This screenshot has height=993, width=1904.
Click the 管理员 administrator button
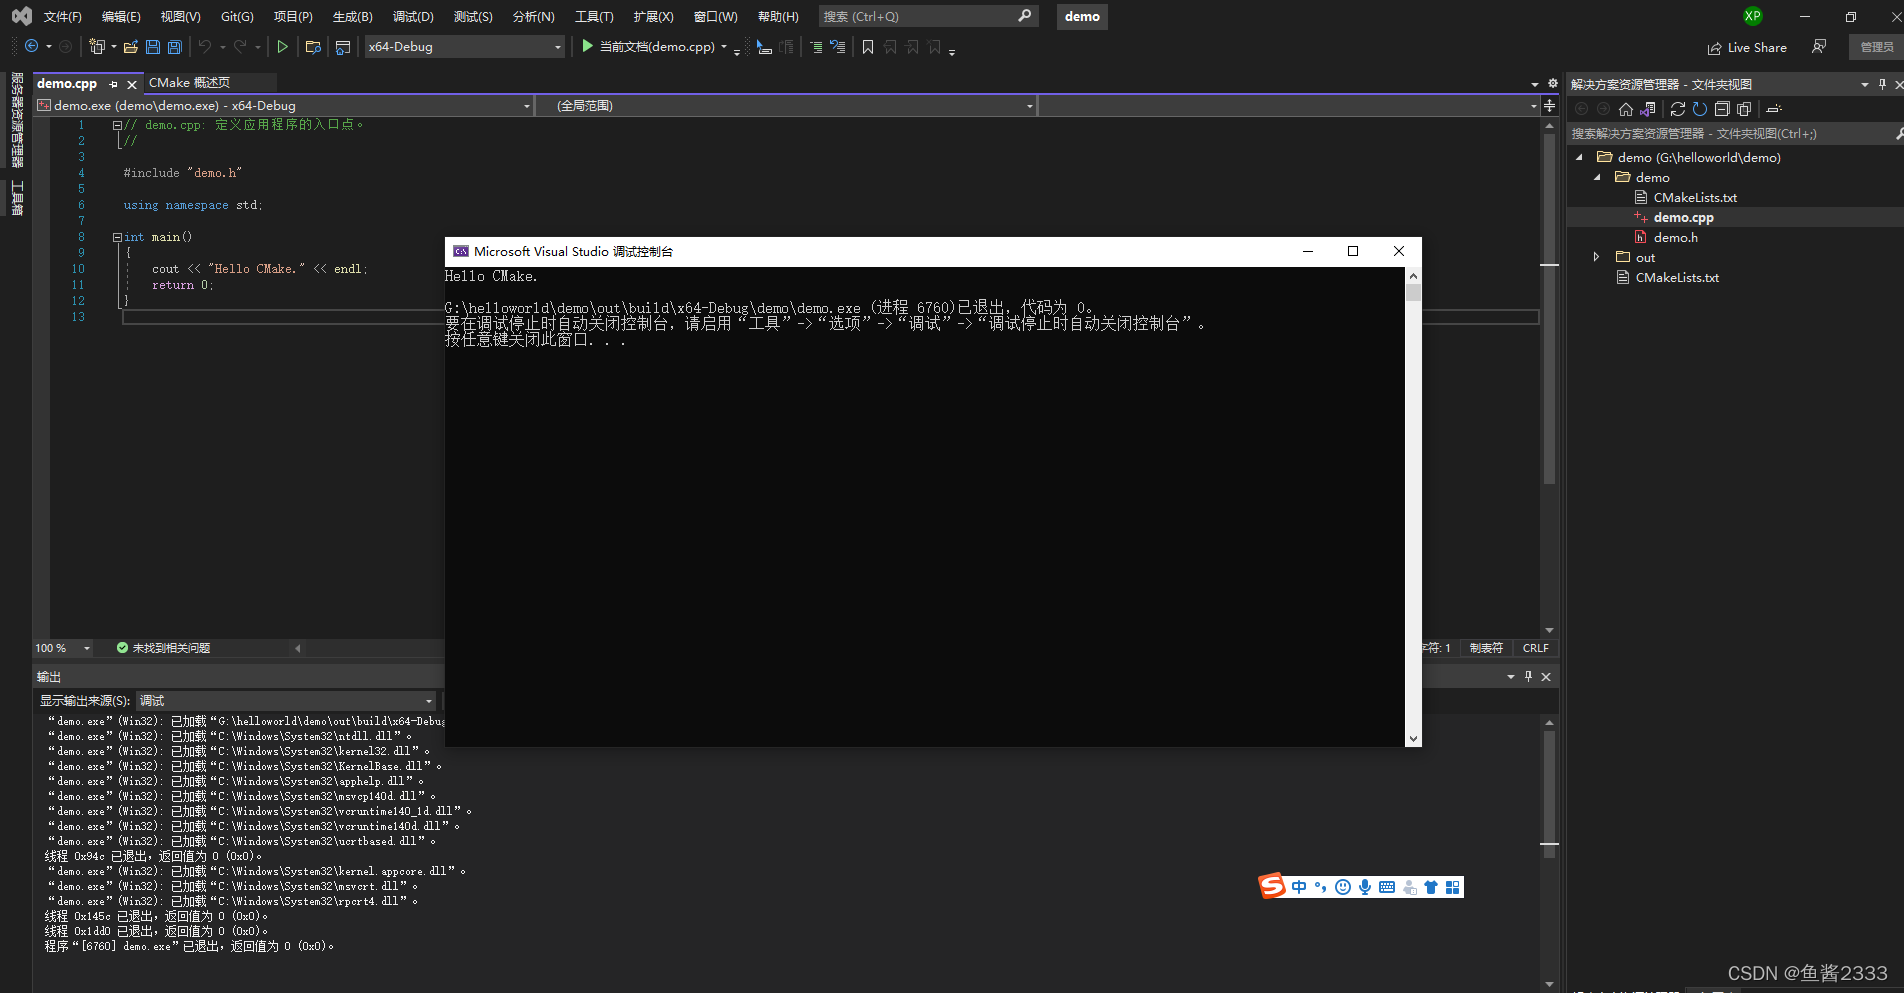[1876, 47]
